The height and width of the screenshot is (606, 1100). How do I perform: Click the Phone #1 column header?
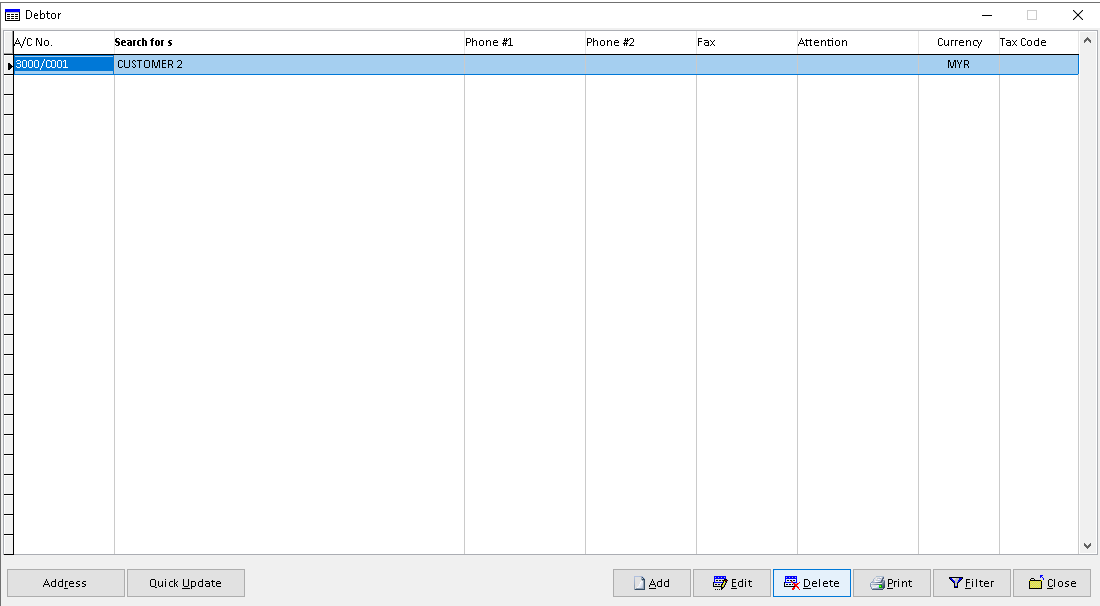point(524,42)
